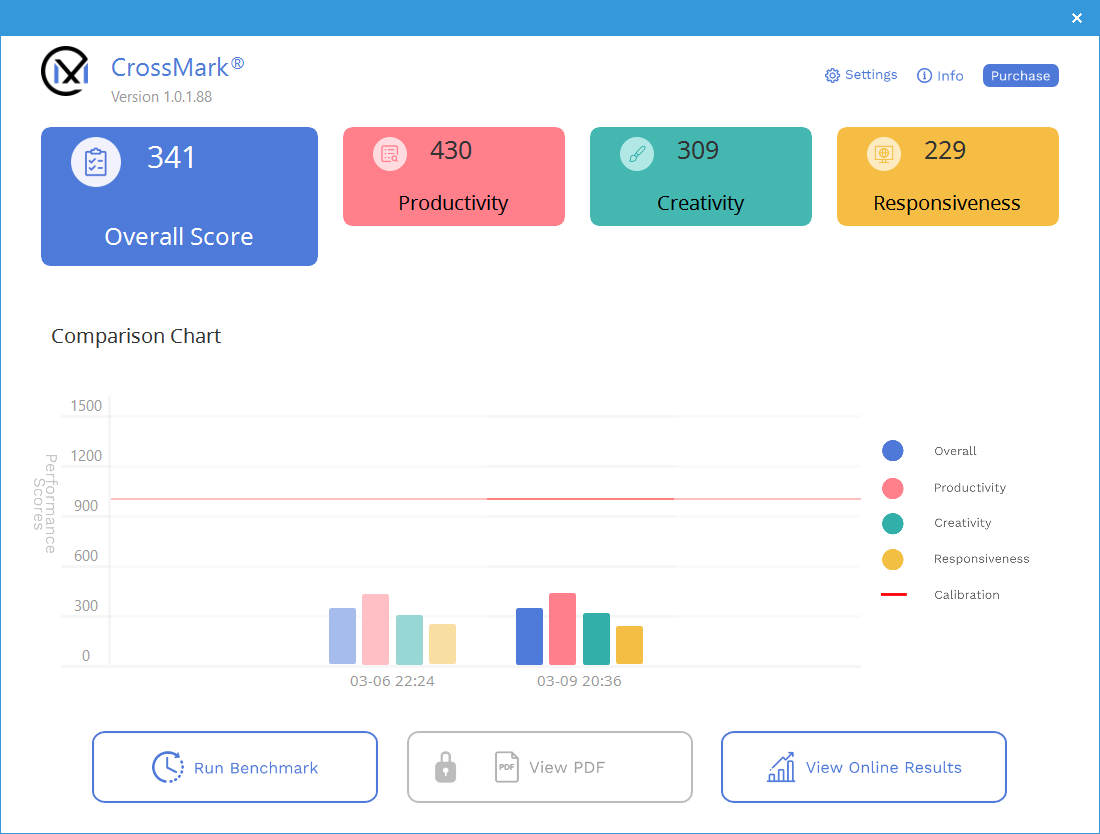Screen dimensions: 1100x834
Task: Click the Overall Score clipboard icon
Action: pyautogui.click(x=96, y=162)
